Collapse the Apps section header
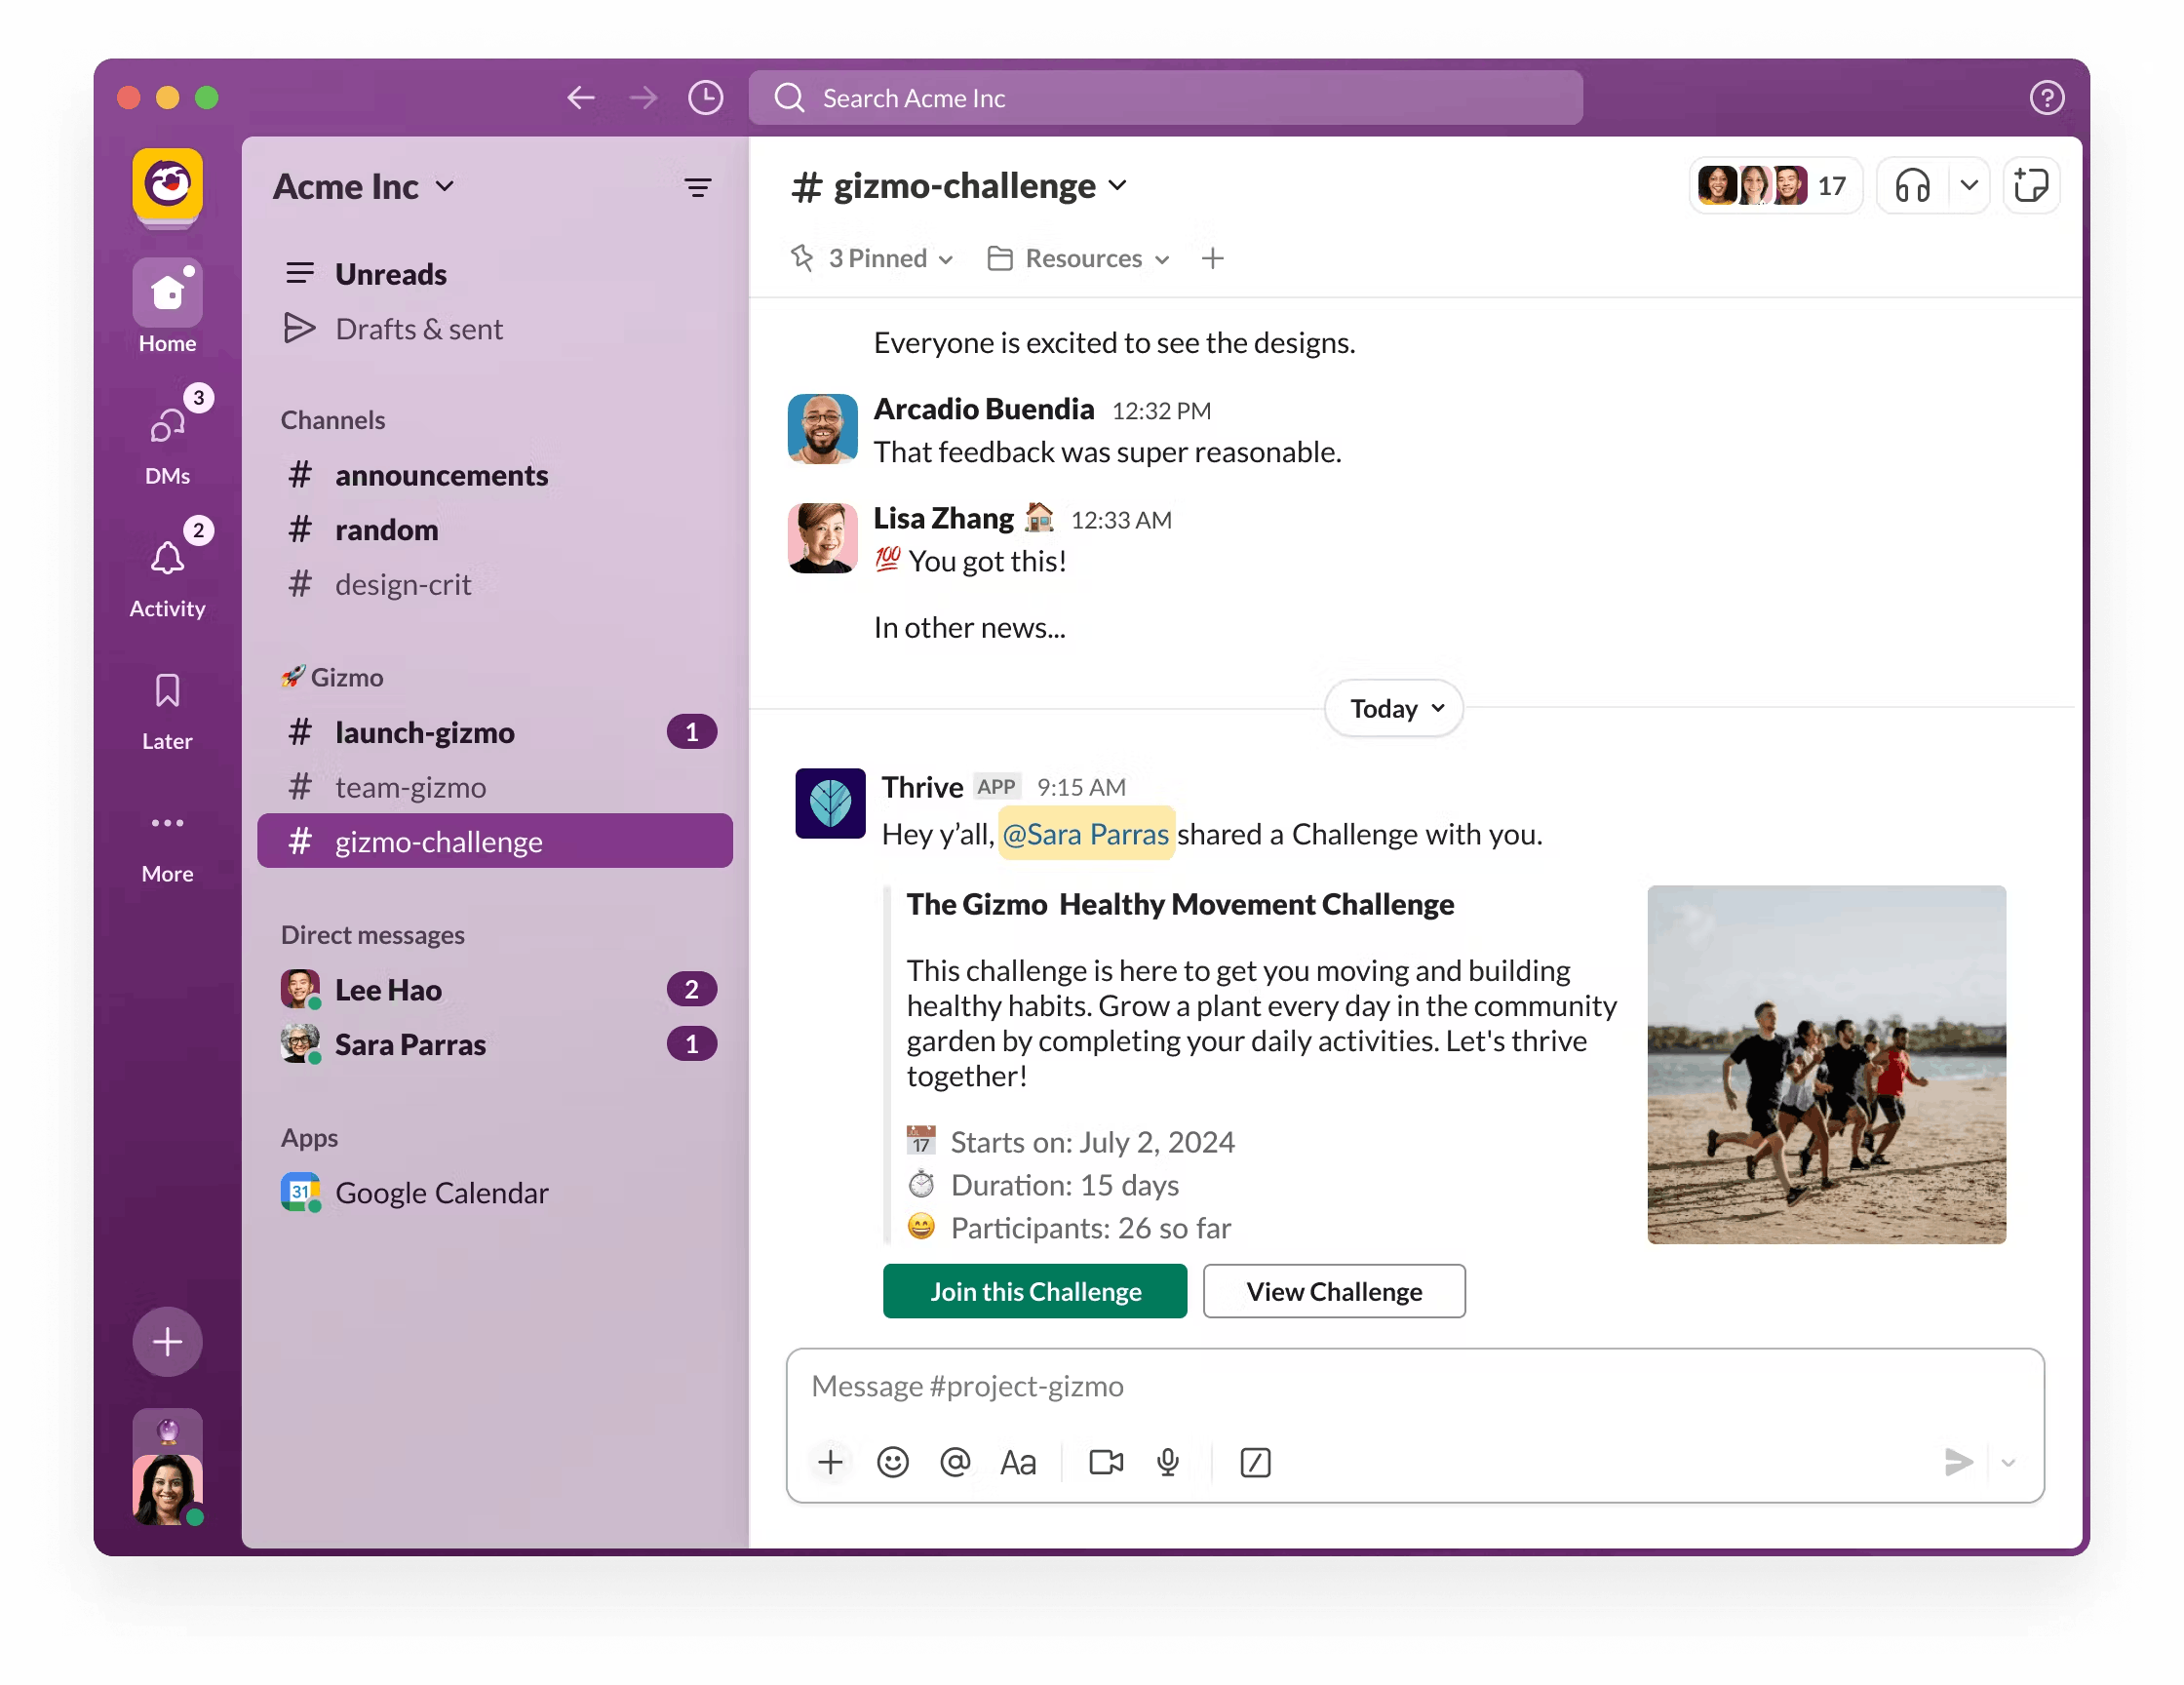Screen dimensions: 2184x1685 click(x=309, y=1138)
